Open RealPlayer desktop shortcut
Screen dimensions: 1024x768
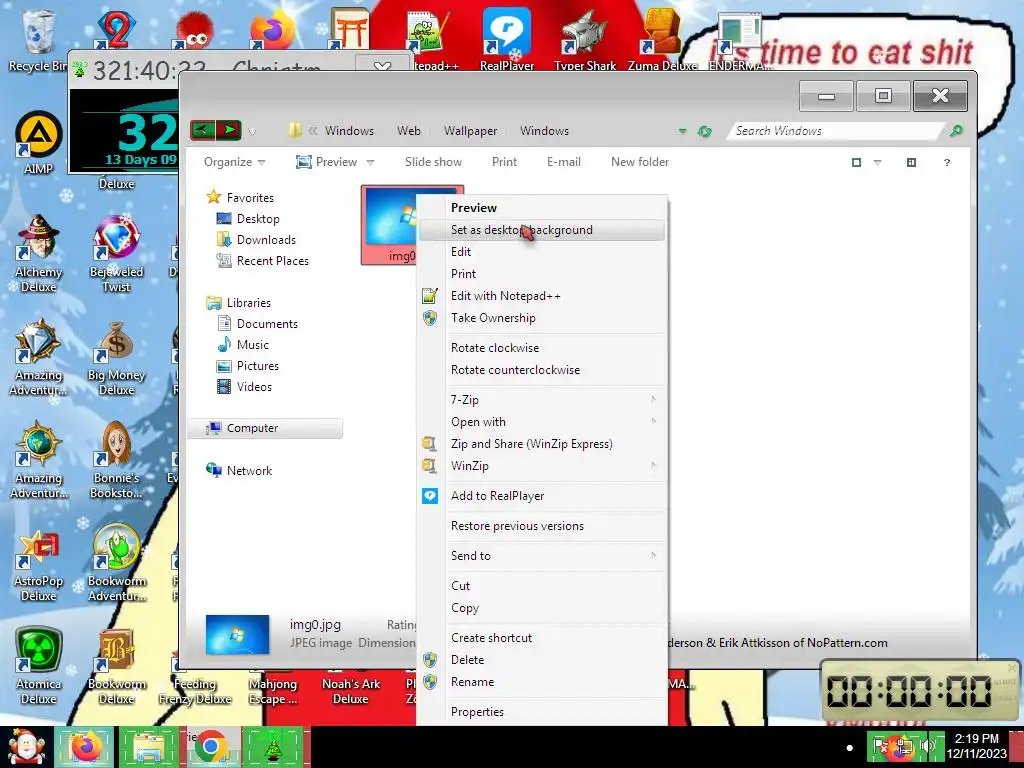point(507,39)
